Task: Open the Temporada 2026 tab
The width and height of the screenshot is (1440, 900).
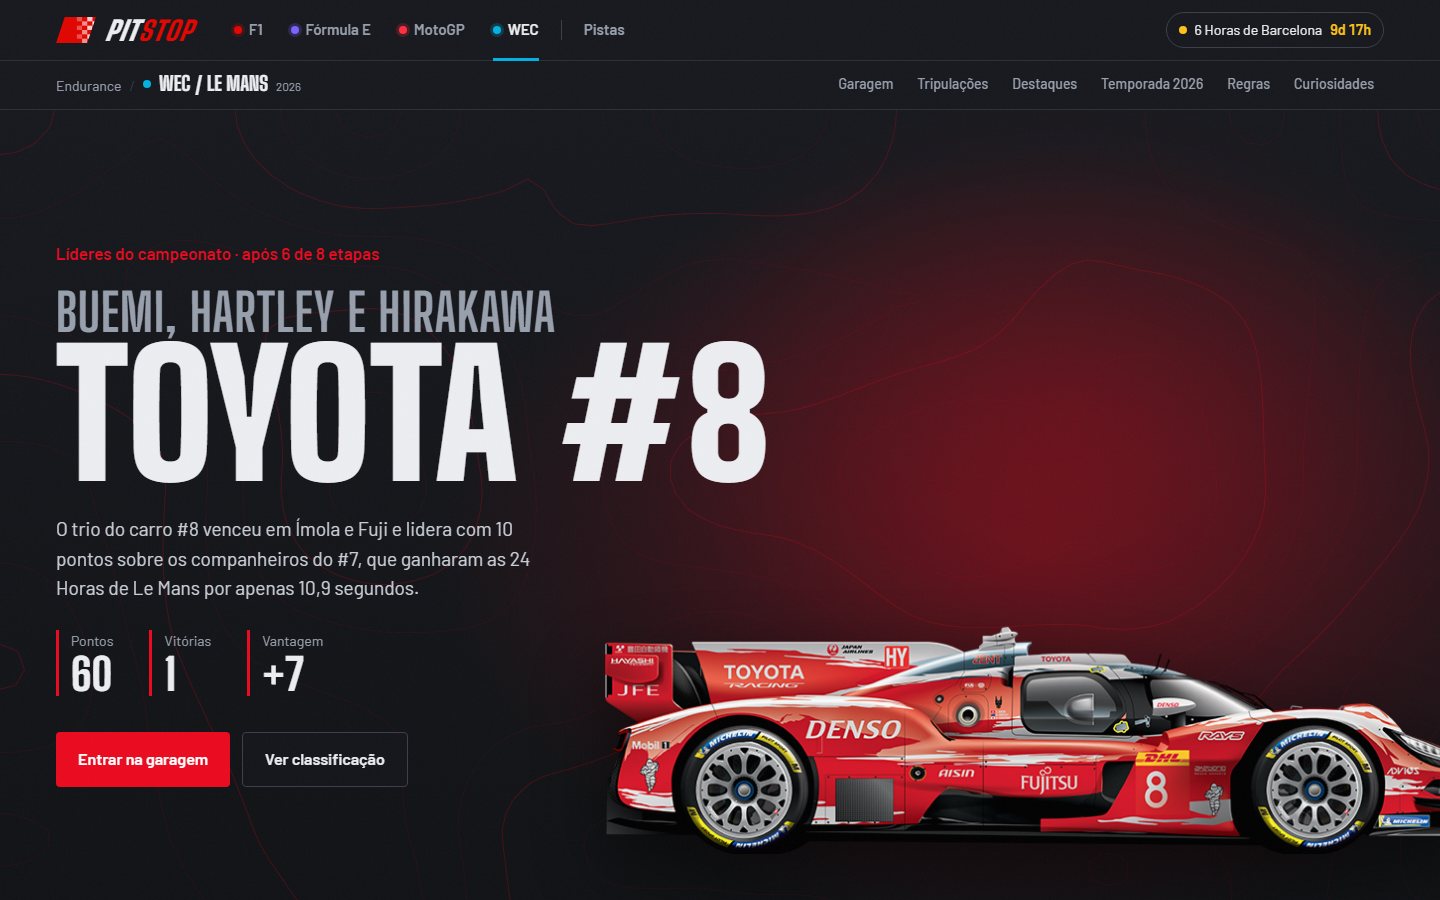Action: (x=1152, y=84)
